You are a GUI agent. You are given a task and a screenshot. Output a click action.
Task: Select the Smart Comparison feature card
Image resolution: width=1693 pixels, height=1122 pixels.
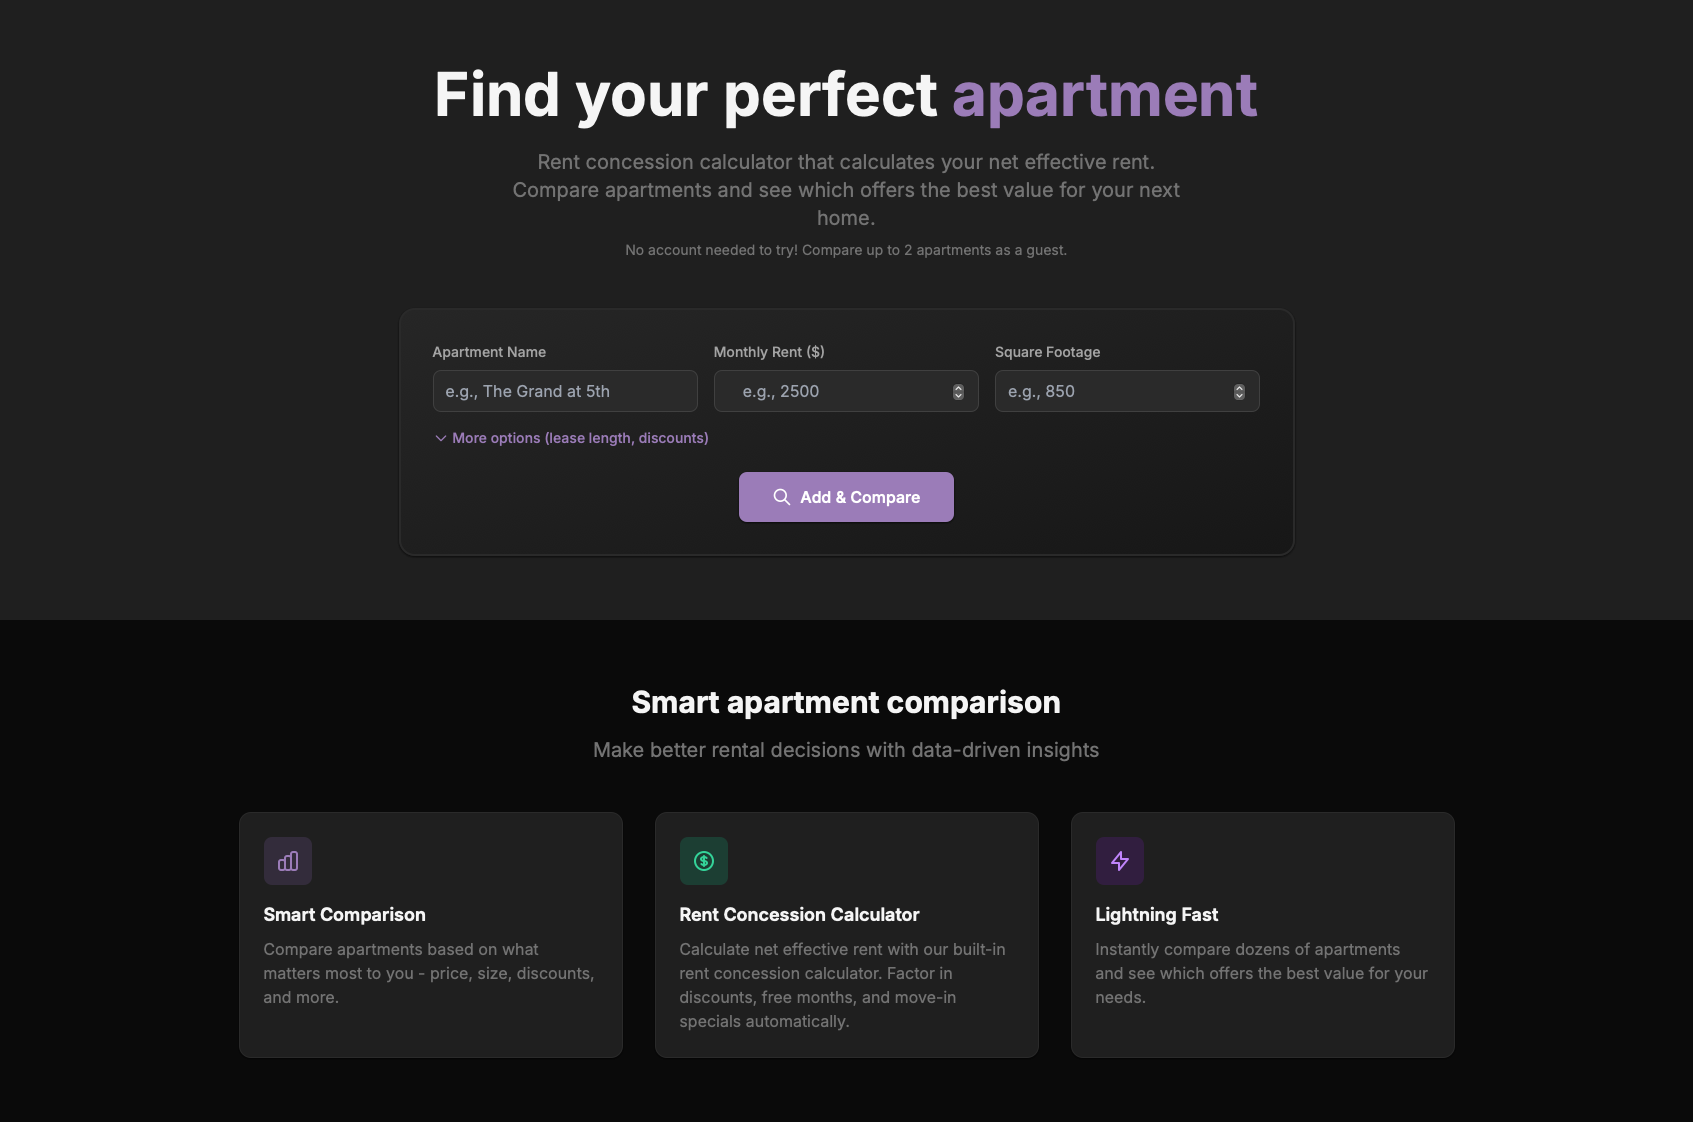[x=430, y=935]
